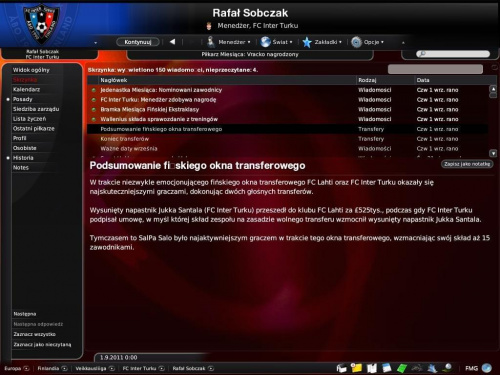Go back with the left arrow
The image size is (500, 375).
click(172, 42)
